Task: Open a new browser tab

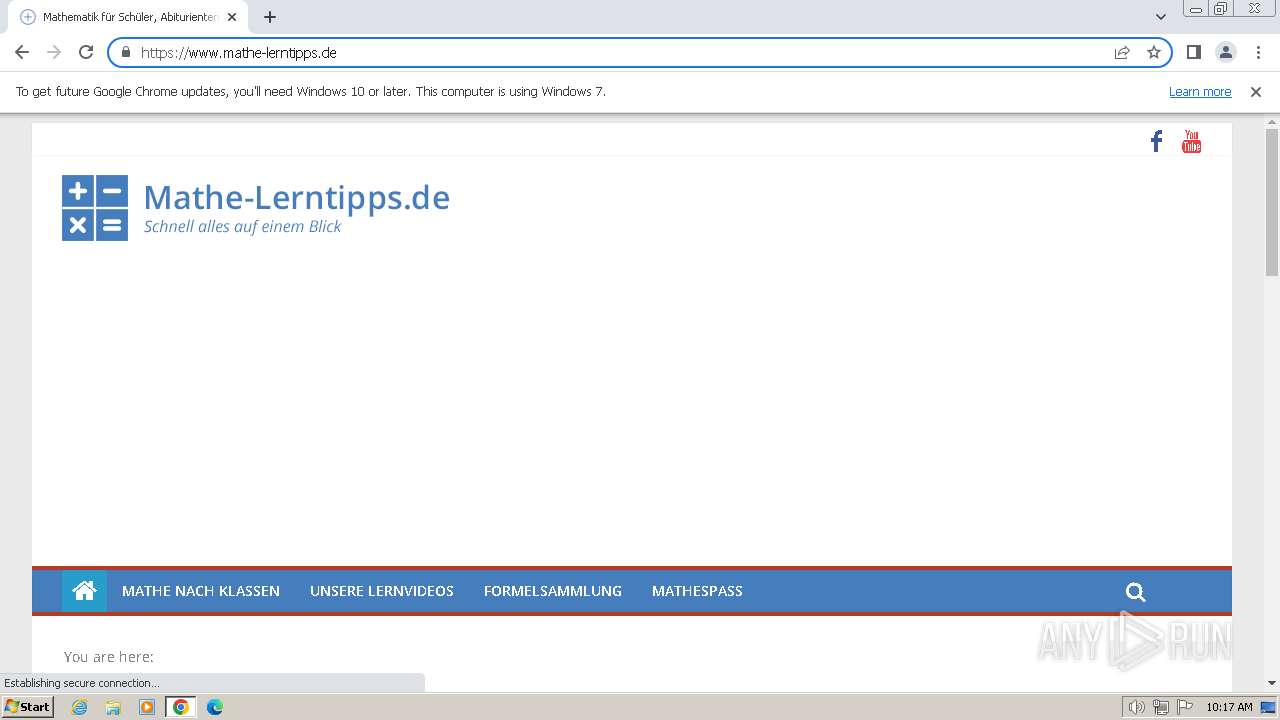Action: pos(270,17)
